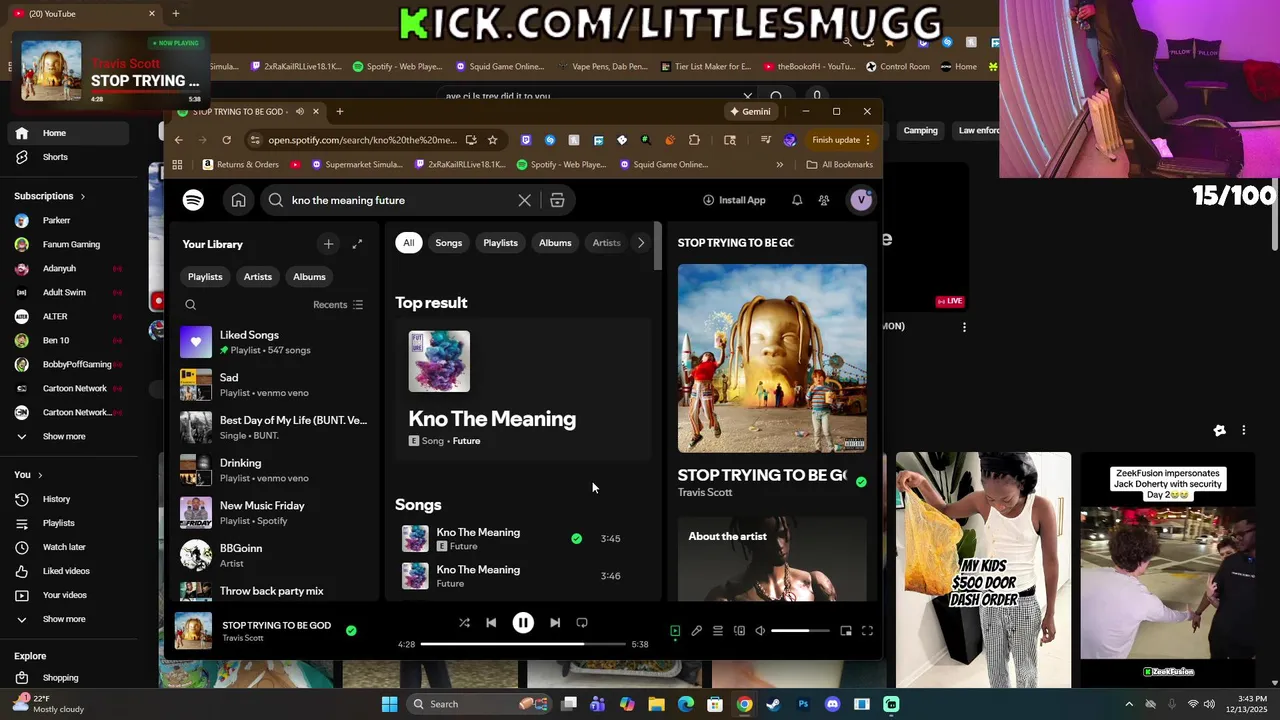
Task: Select Albums search filter
Action: point(555,243)
